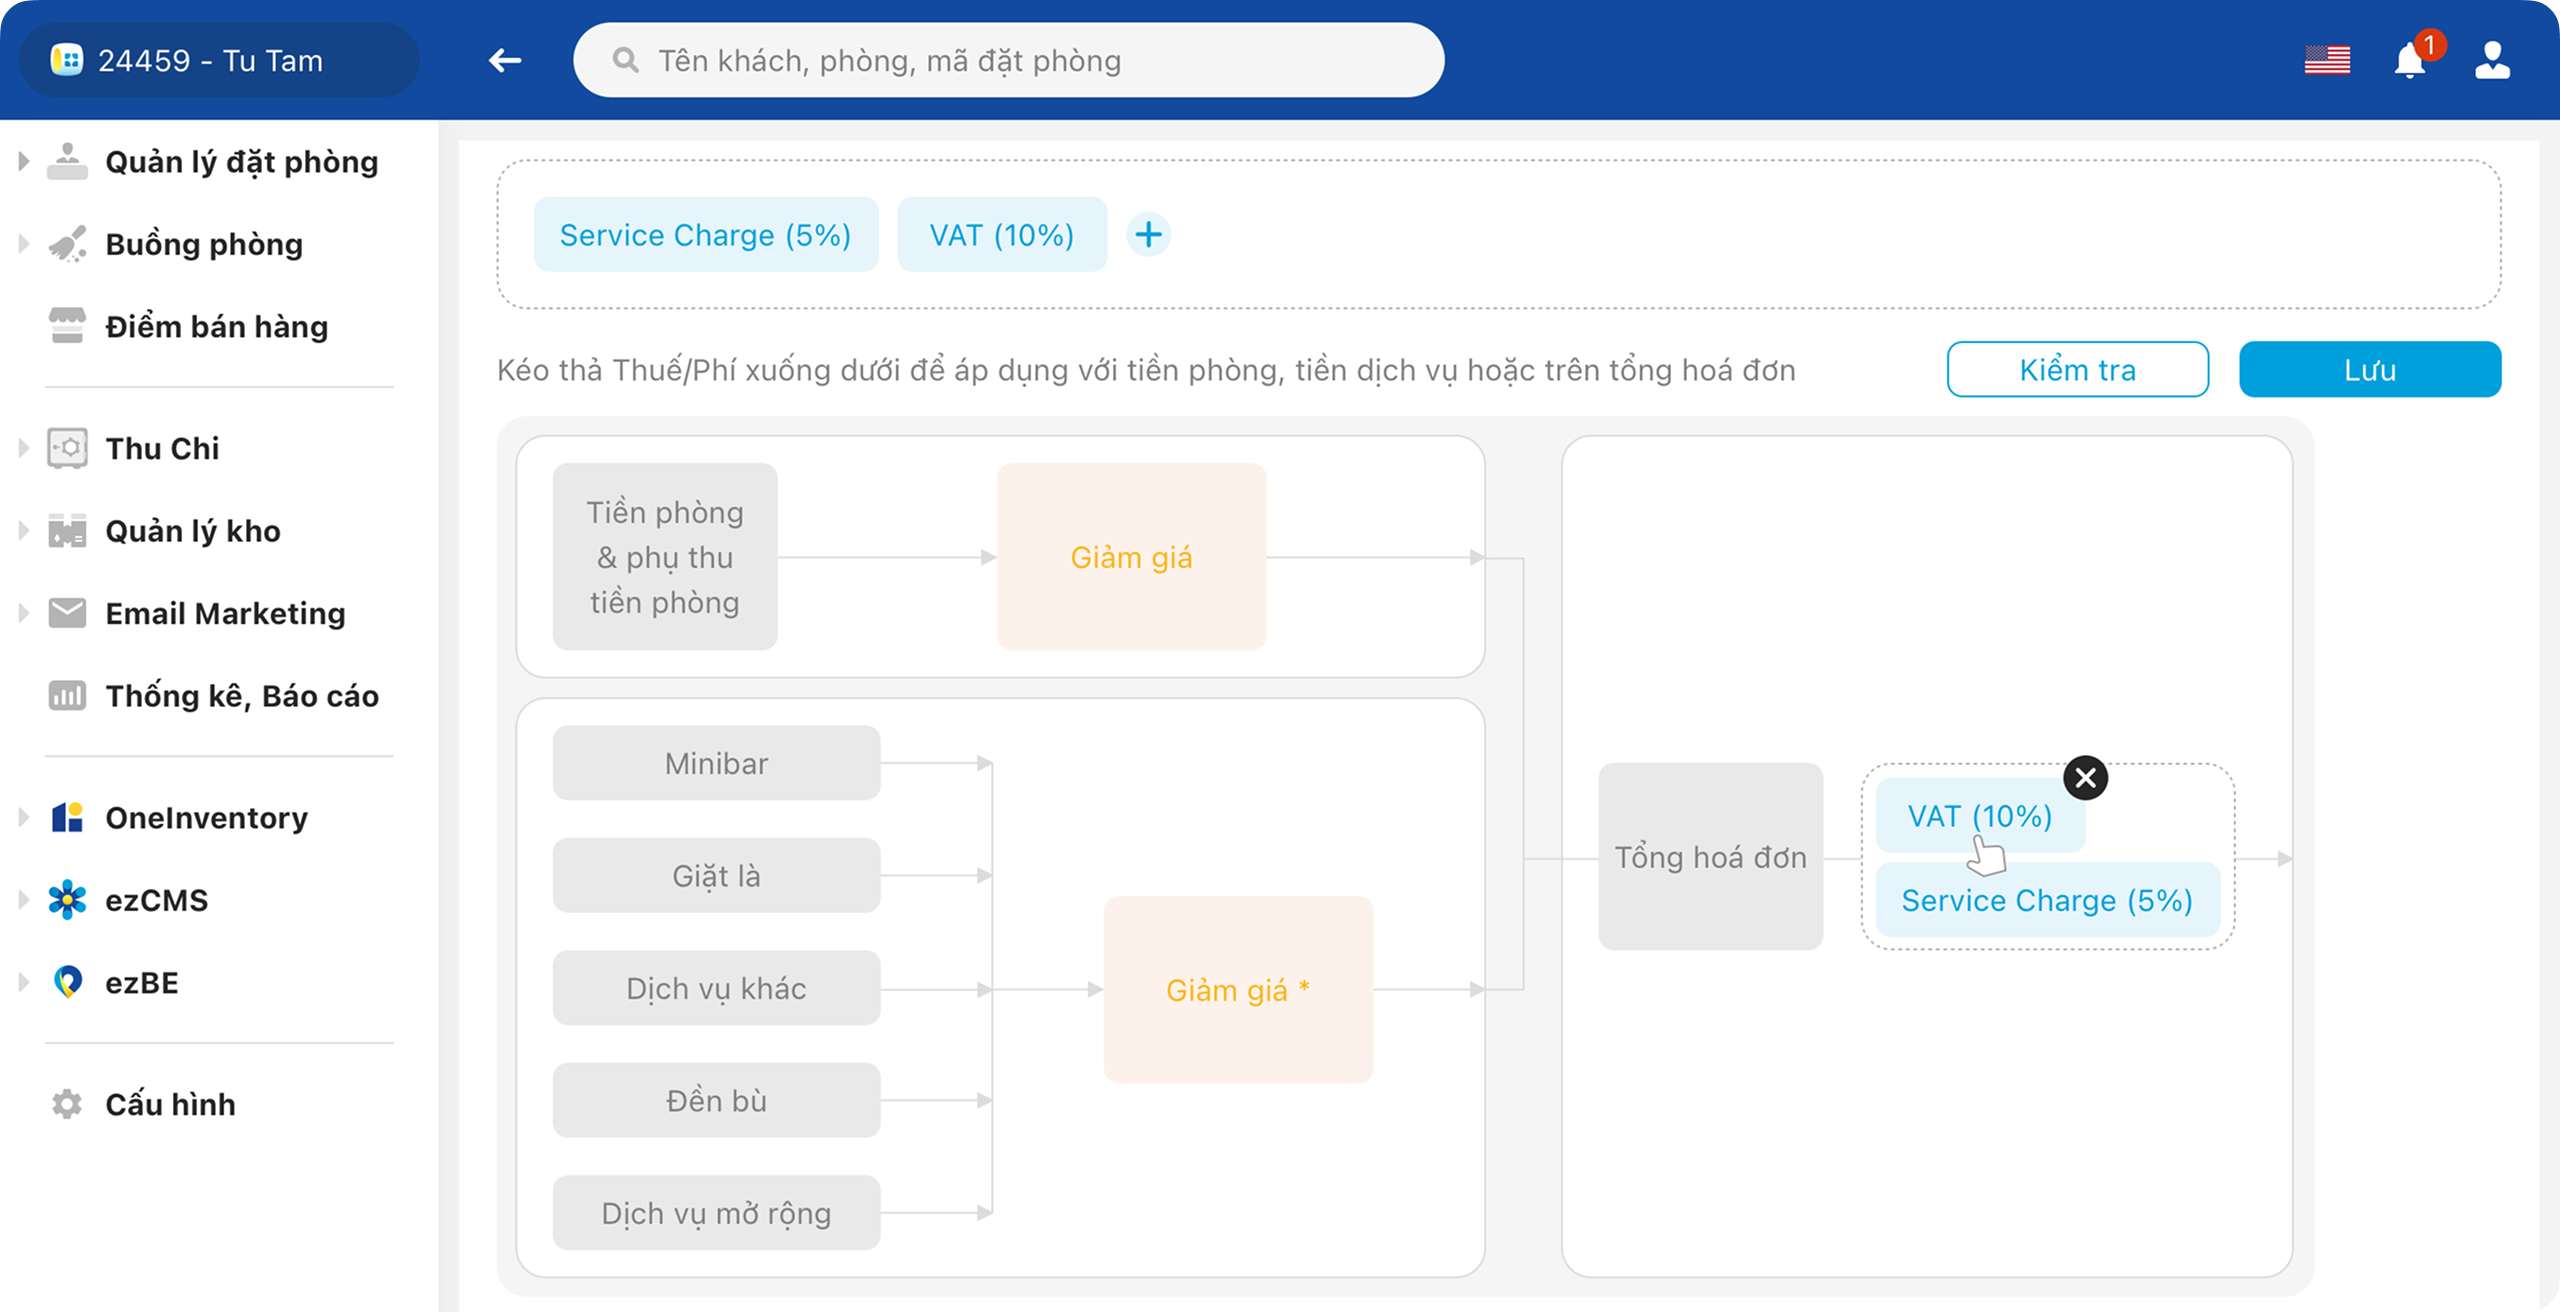Click the Kiểm tra button
The height and width of the screenshot is (1312, 2560).
[x=2077, y=370]
